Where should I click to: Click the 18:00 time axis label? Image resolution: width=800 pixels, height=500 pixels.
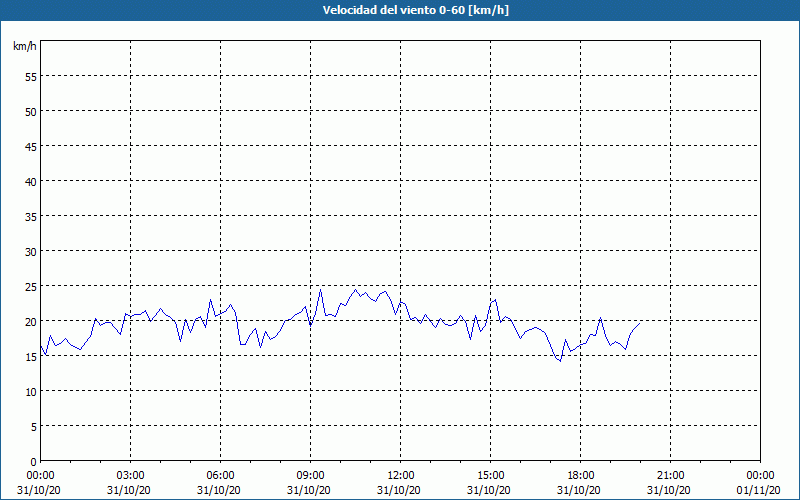580,476
